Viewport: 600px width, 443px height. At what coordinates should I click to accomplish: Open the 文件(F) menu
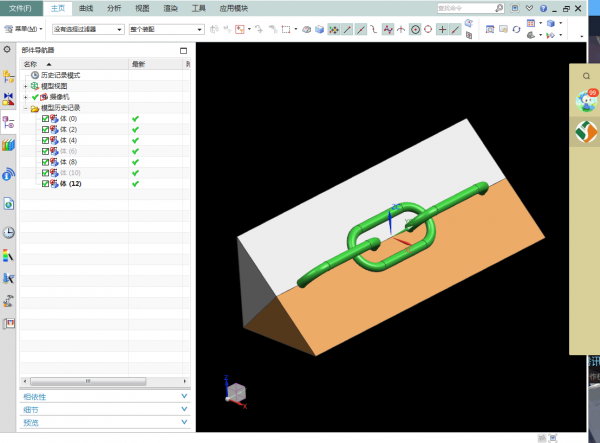pos(20,8)
